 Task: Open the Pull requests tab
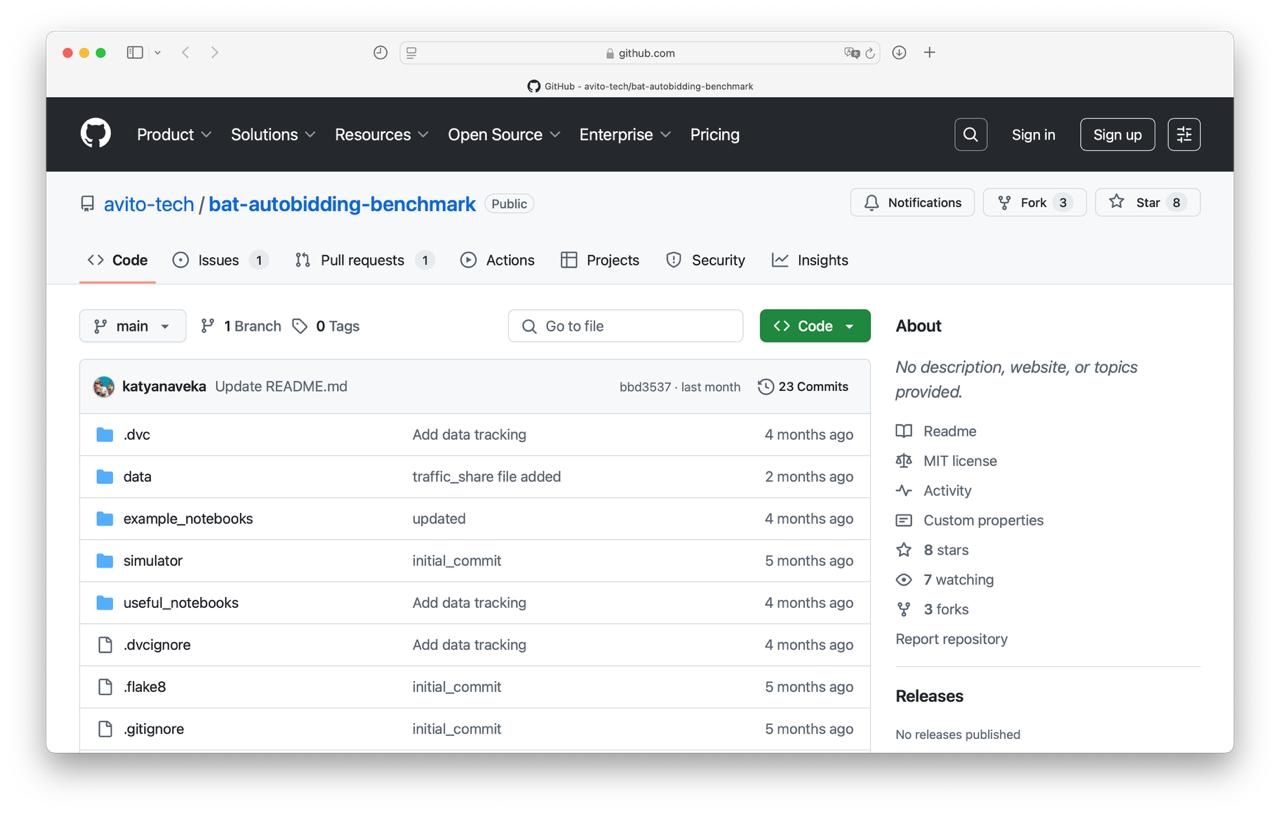point(364,260)
